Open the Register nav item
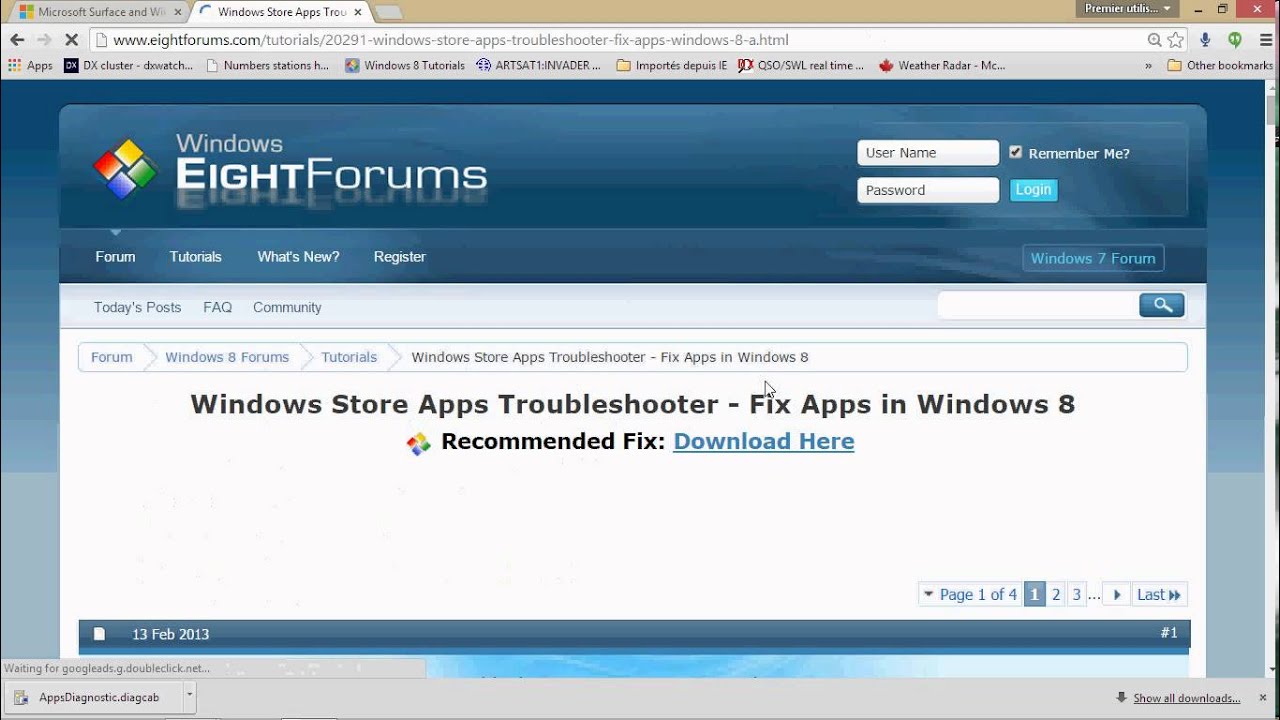This screenshot has width=1280, height=720. [x=399, y=257]
